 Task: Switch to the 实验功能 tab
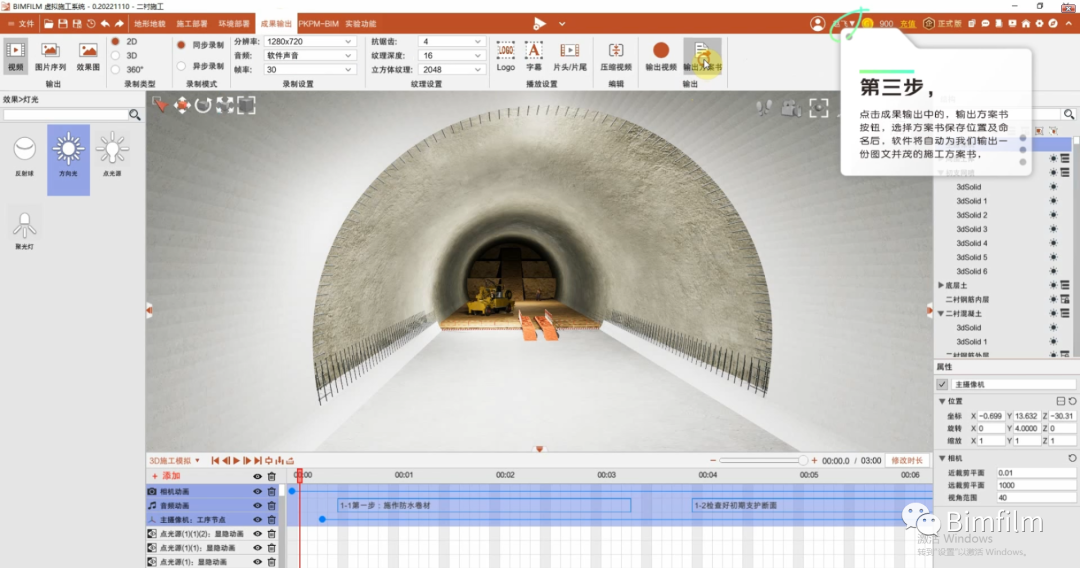tap(360, 23)
